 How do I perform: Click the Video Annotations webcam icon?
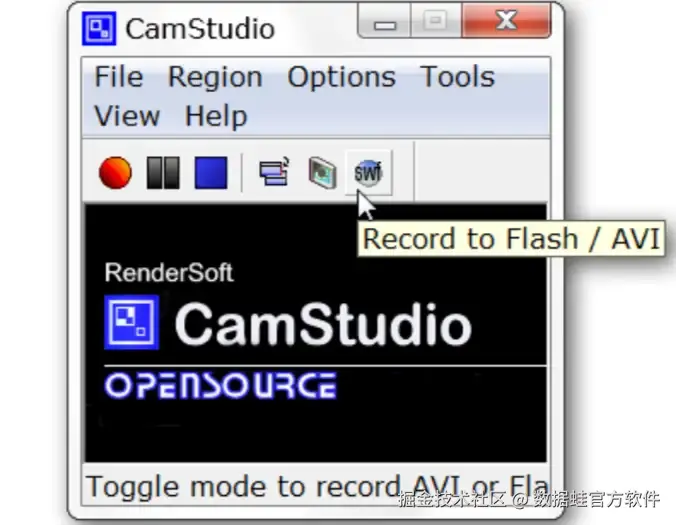322,173
